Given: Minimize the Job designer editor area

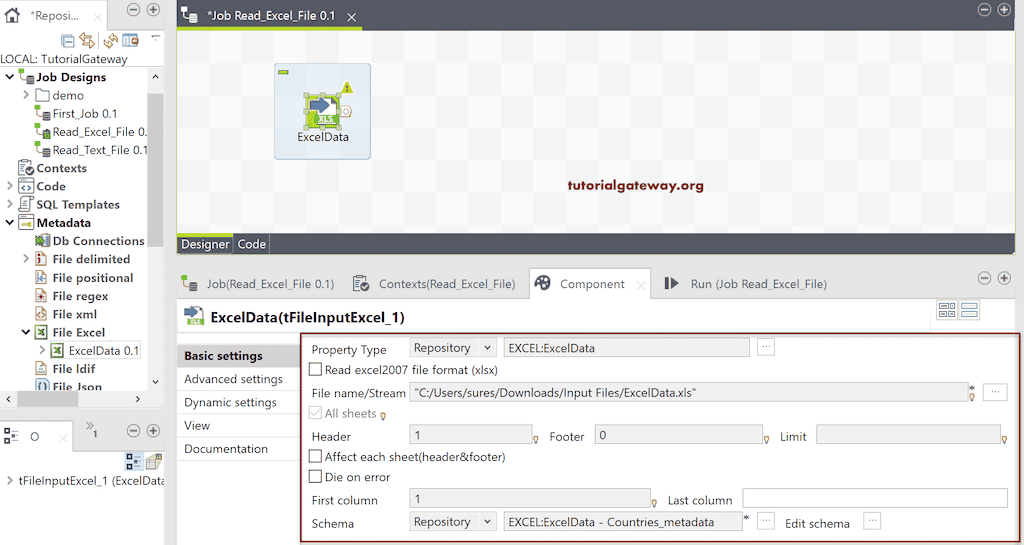Looking at the screenshot, I should click(985, 9).
